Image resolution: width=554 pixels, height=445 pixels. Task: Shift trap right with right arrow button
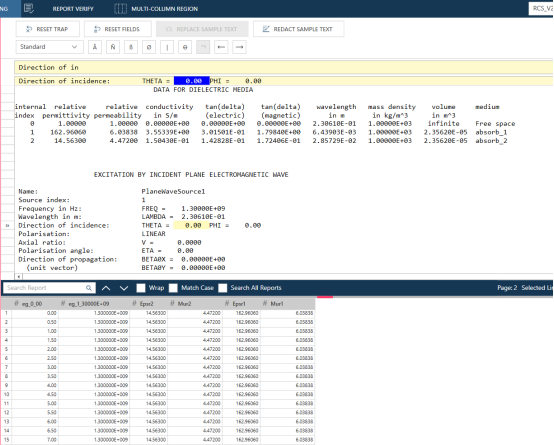[x=239, y=47]
